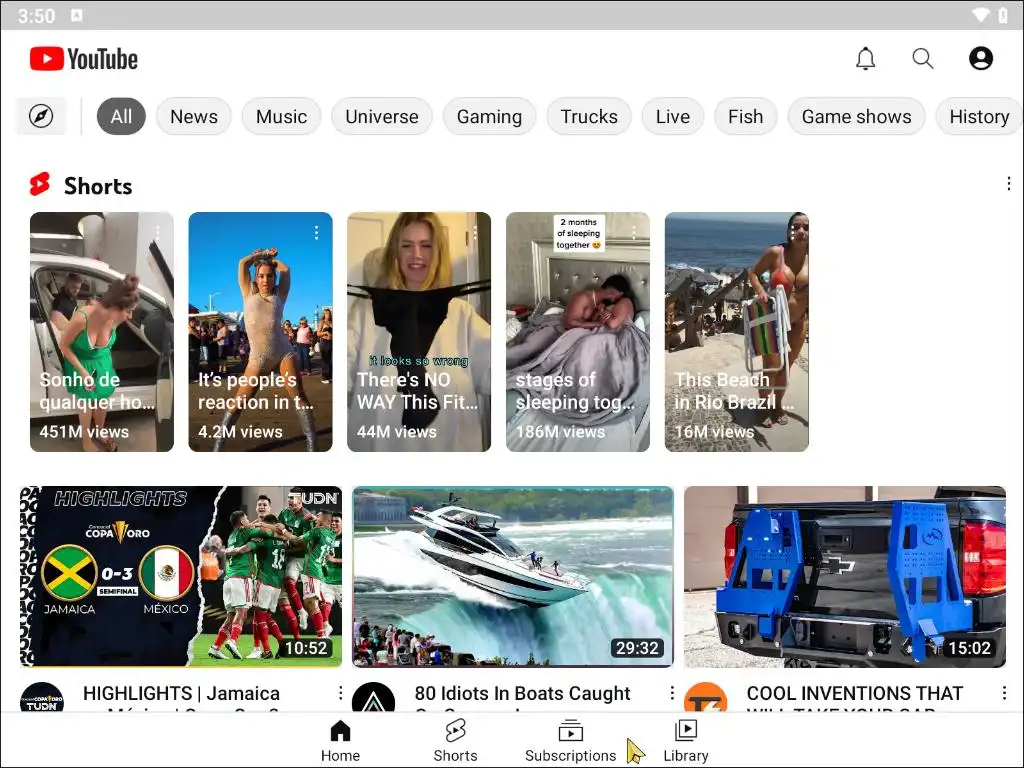This screenshot has height=768, width=1024.
Task: Click the battery status icon
Action: click(x=1003, y=14)
